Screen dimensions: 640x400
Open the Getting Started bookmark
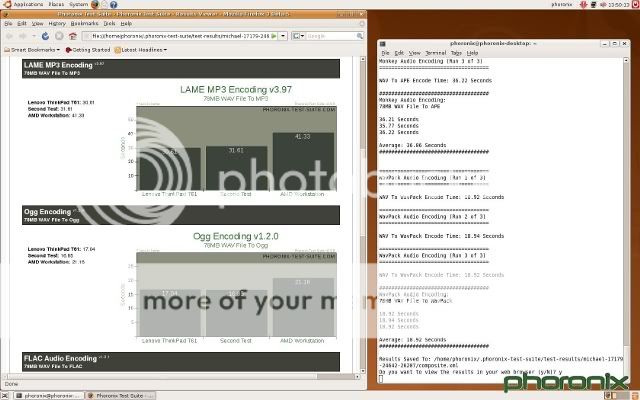[x=88, y=50]
